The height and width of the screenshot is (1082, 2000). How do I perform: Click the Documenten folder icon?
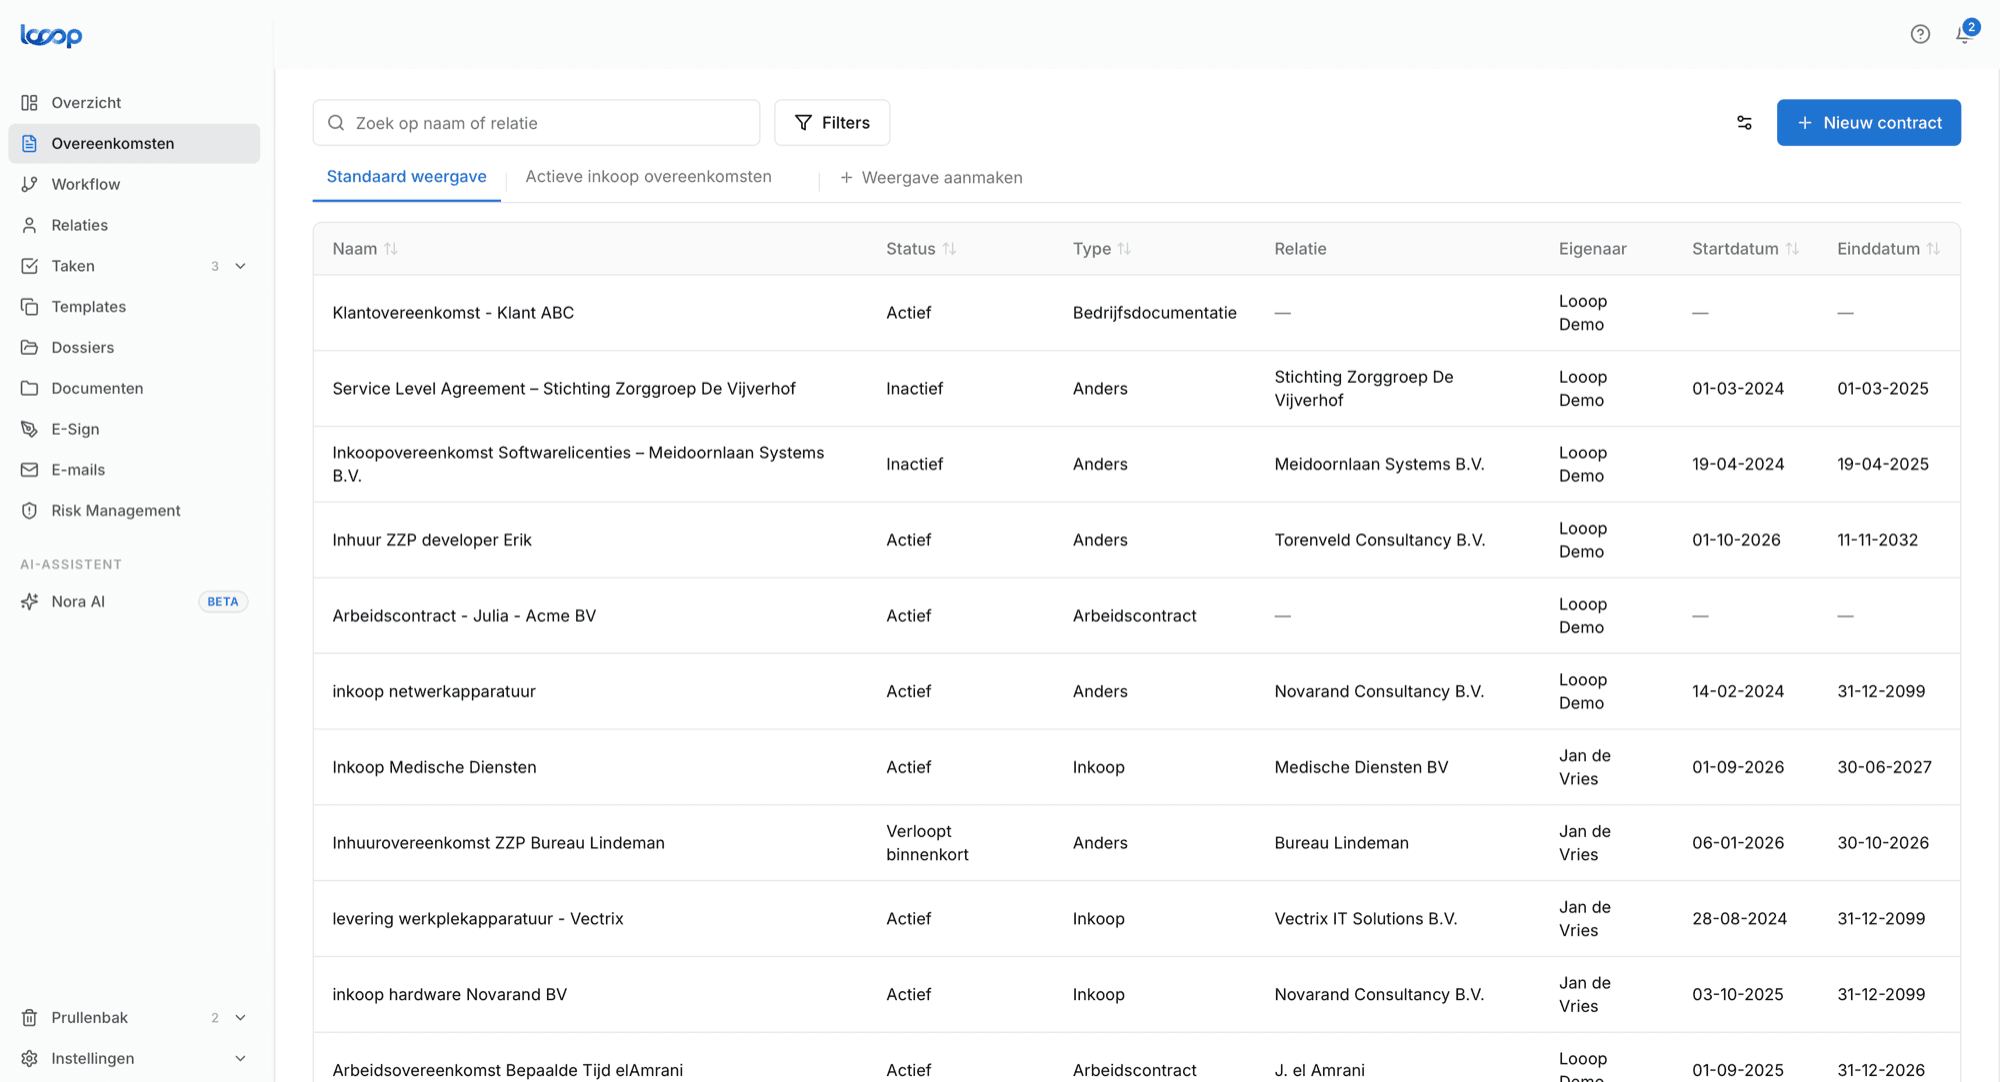tap(30, 388)
